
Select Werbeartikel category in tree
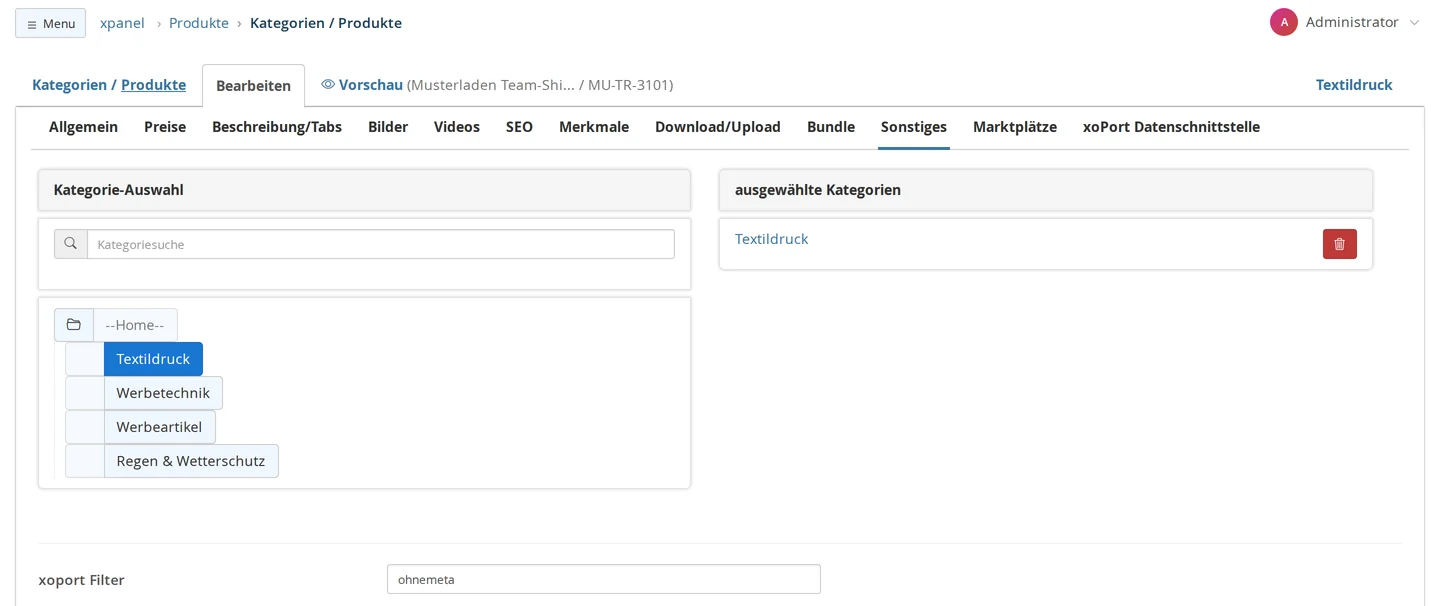tap(159, 427)
